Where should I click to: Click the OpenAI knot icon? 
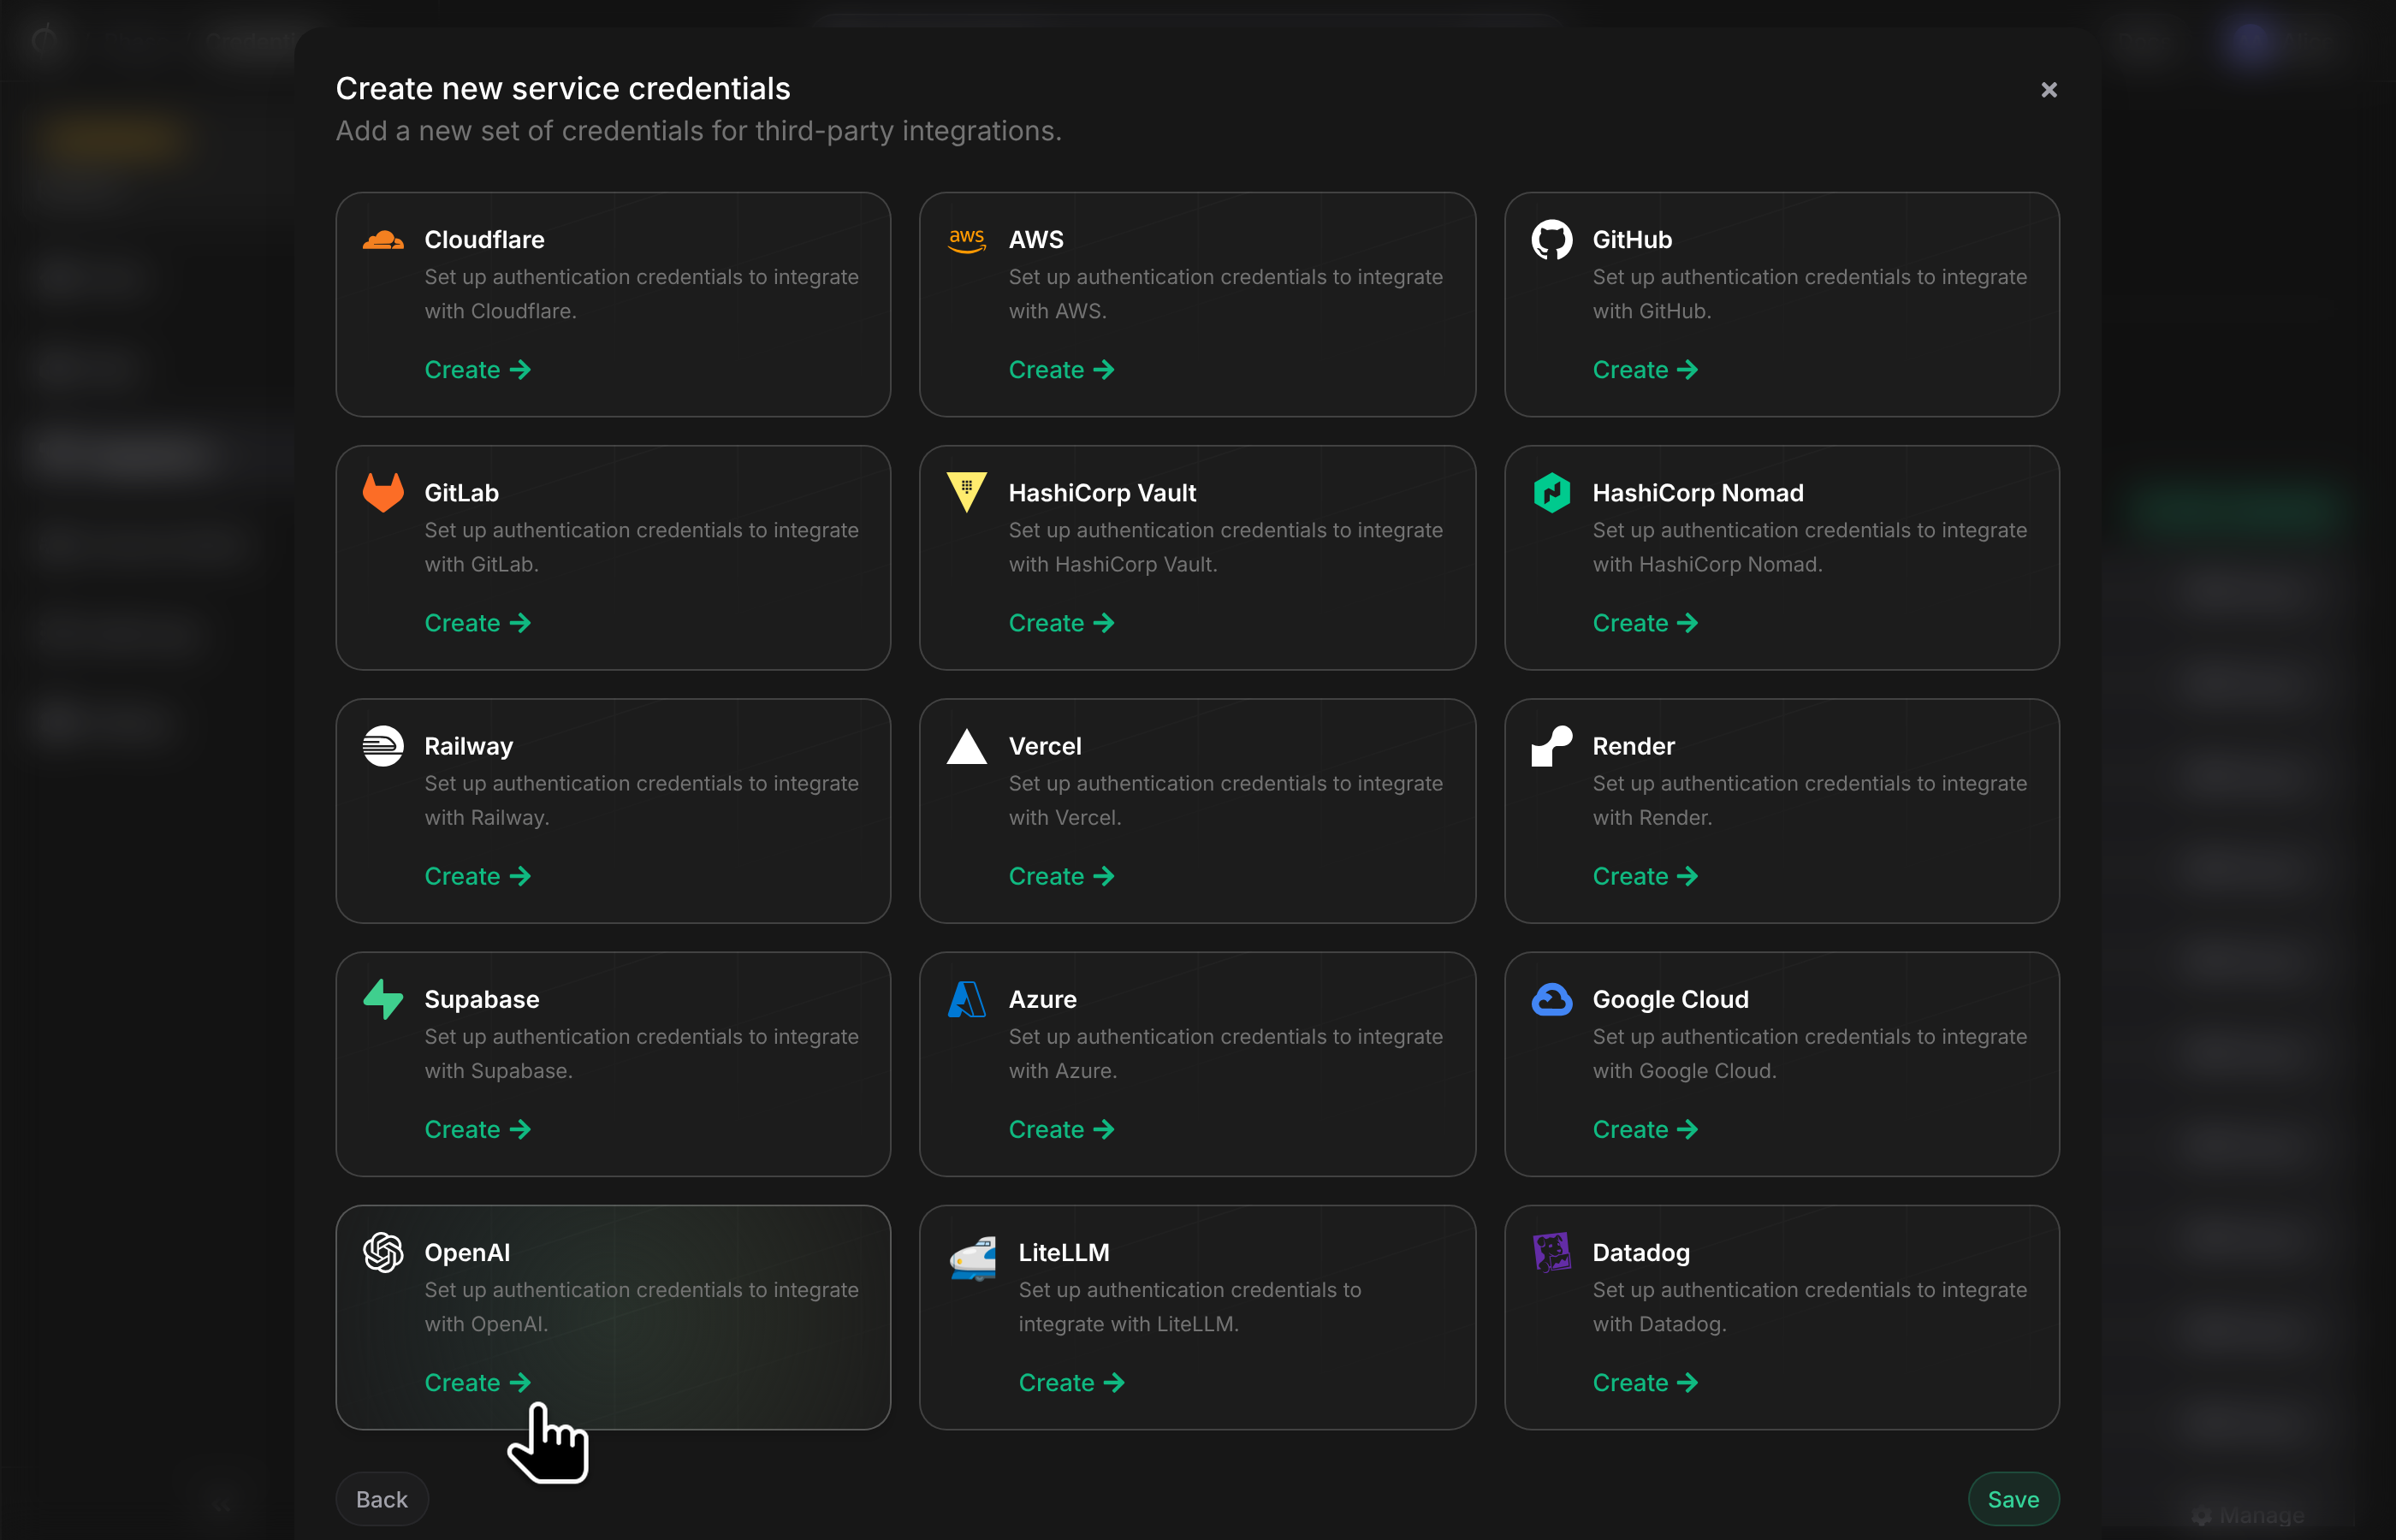tap(383, 1252)
